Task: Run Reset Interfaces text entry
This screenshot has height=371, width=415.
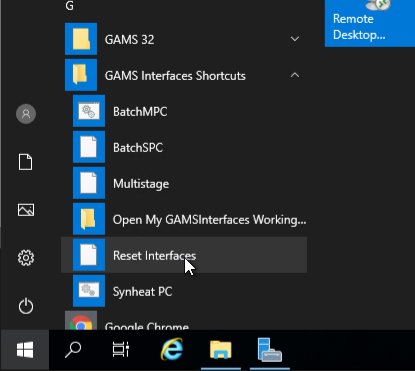Action: 154,256
